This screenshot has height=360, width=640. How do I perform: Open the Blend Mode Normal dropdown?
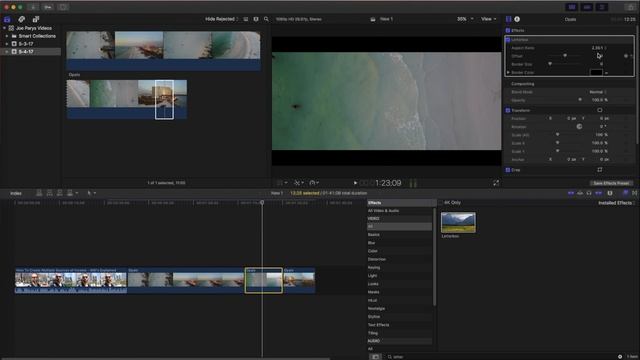tap(598, 92)
